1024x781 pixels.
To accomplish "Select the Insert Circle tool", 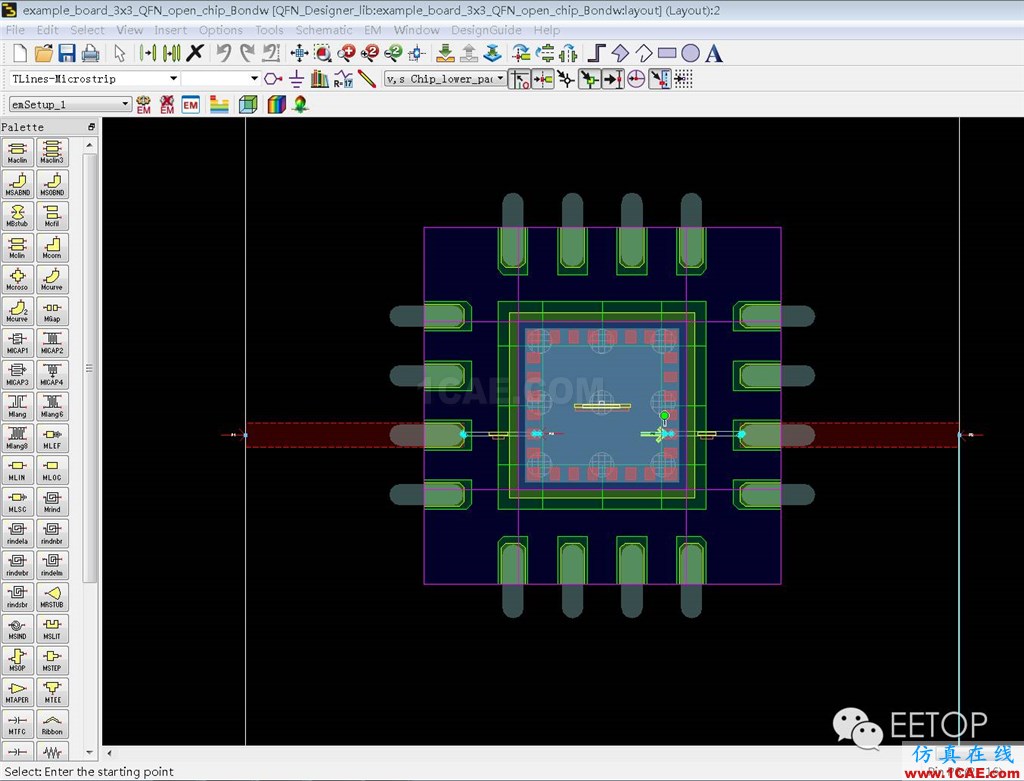I will 690,53.
